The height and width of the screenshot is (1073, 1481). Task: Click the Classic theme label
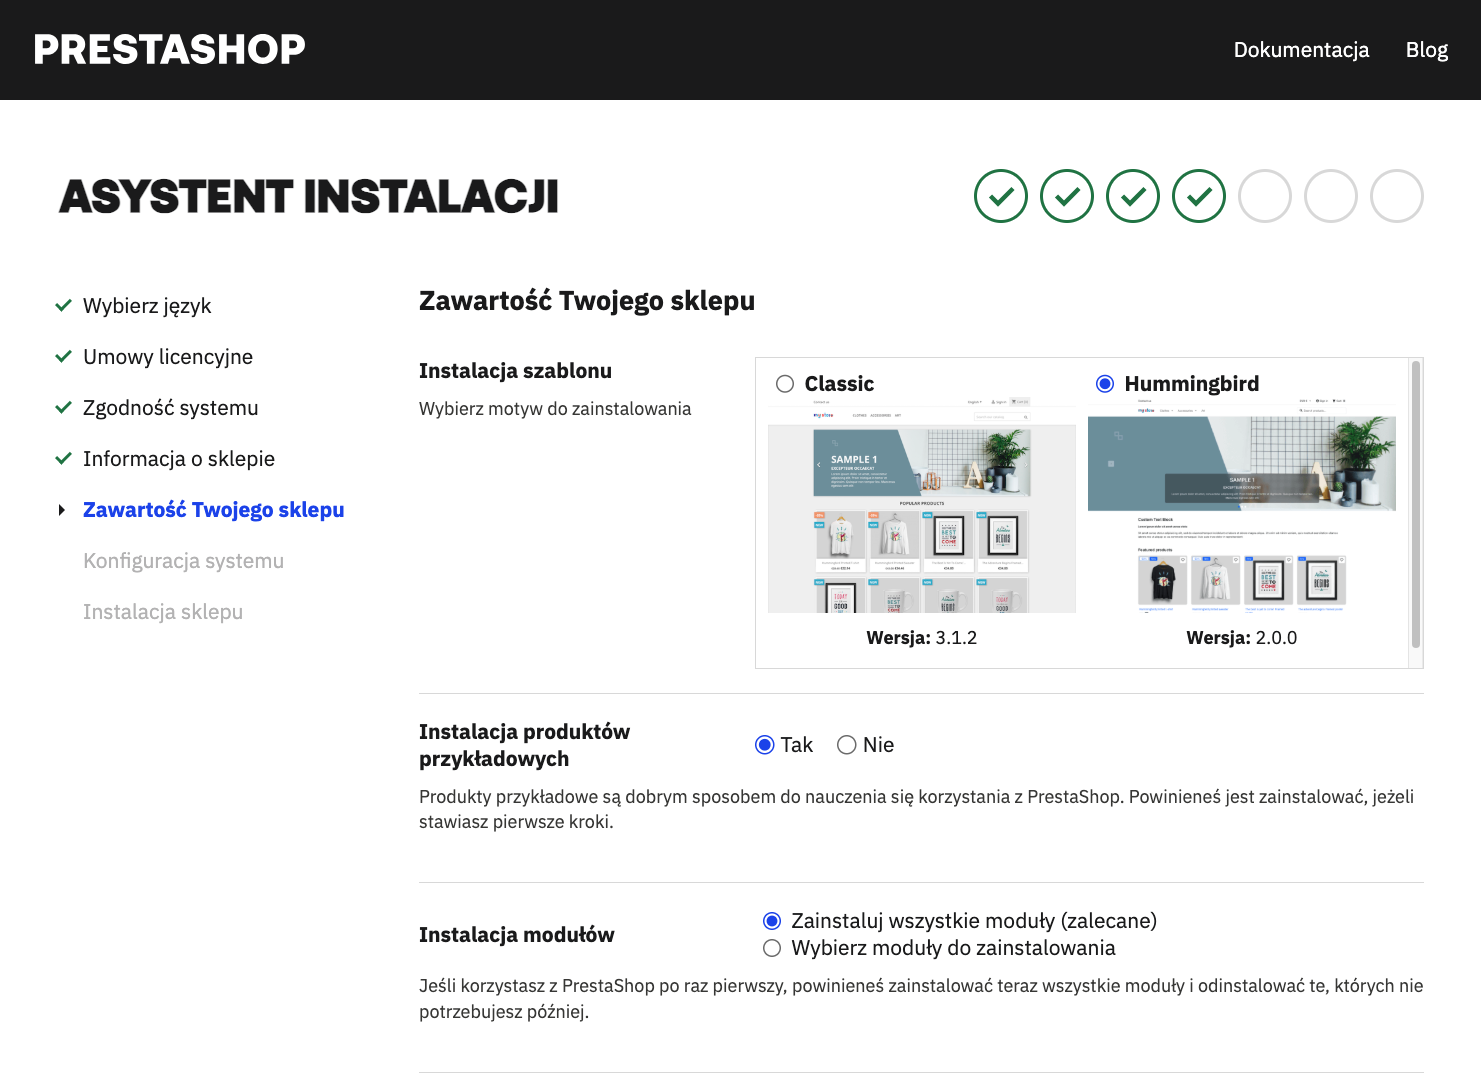(x=839, y=384)
